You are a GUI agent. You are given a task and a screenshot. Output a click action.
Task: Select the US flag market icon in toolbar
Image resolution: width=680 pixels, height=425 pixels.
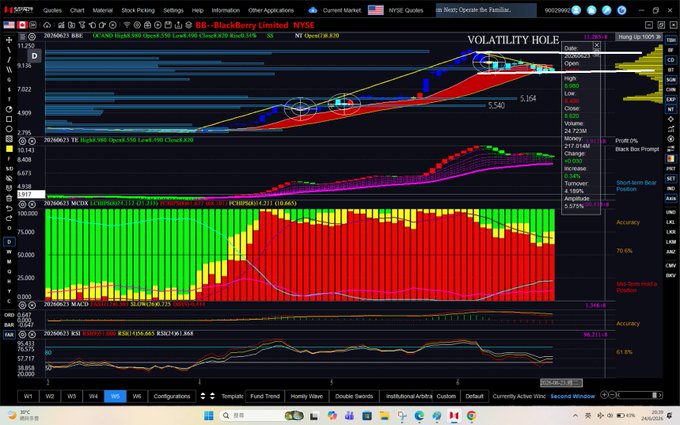(9, 25)
